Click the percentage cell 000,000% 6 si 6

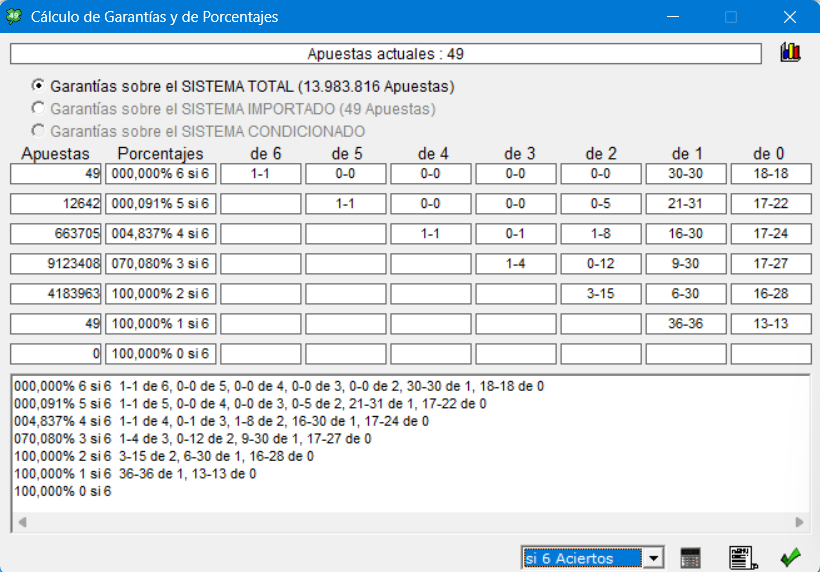click(161, 174)
